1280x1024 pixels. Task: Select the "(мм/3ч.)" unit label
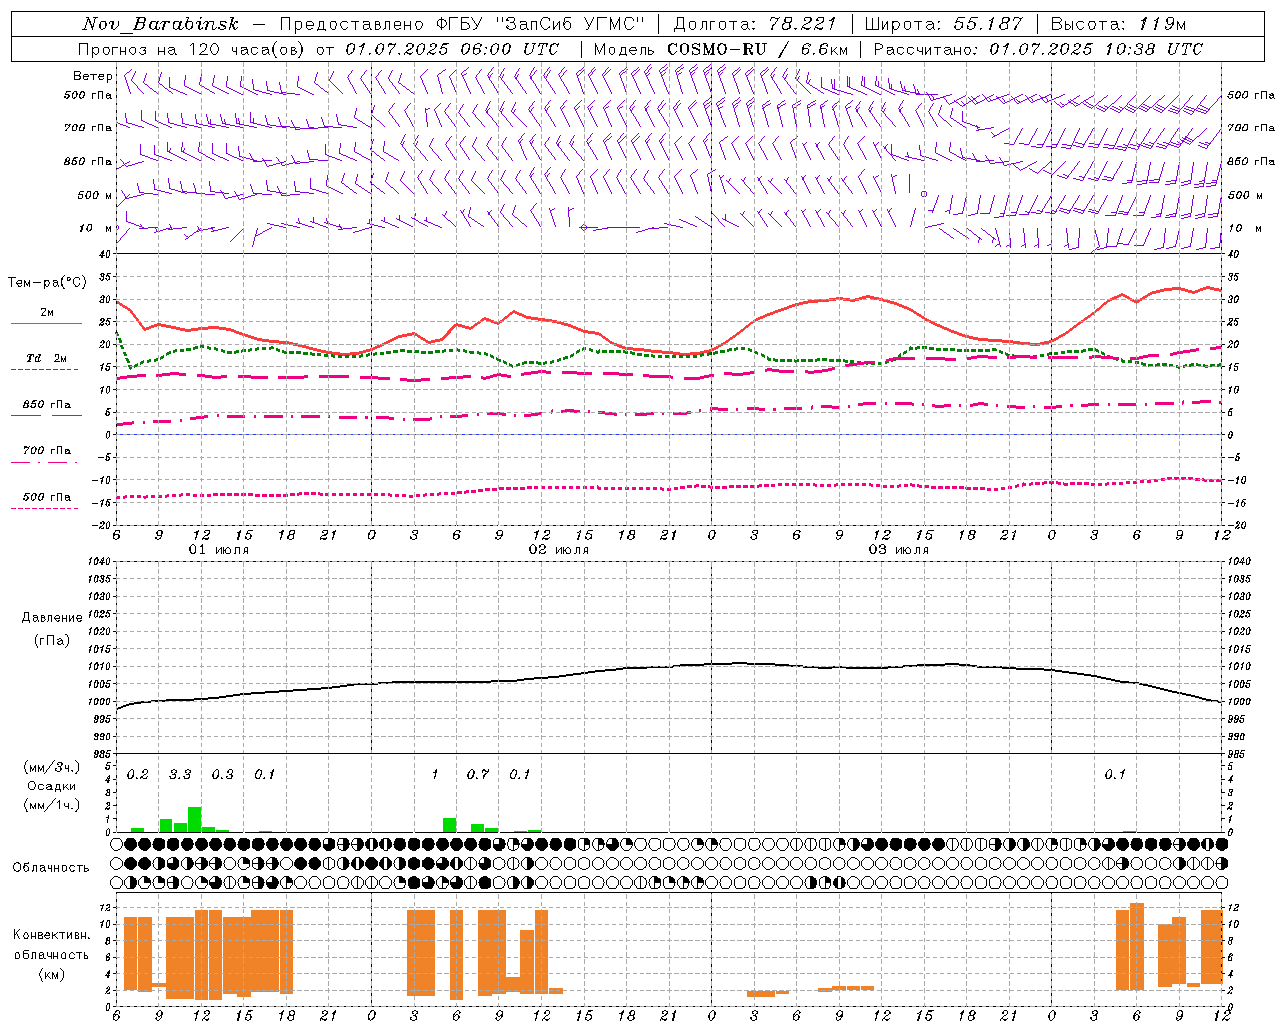pos(50,767)
